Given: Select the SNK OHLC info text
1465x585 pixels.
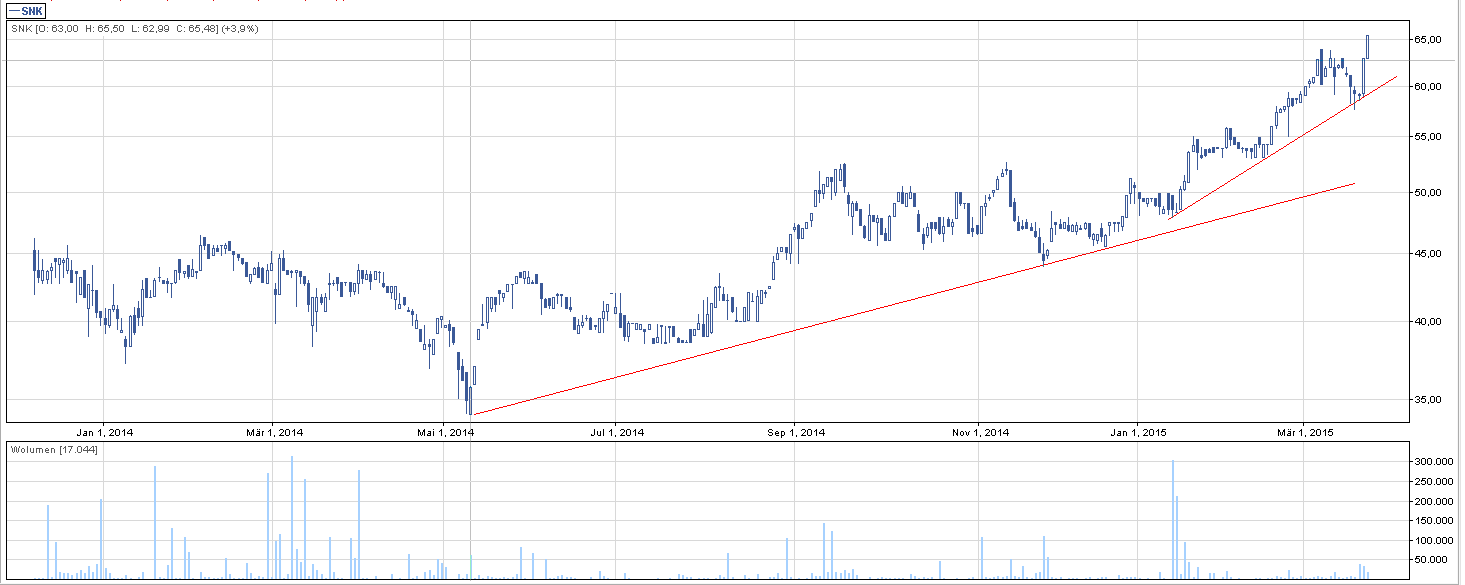Looking at the screenshot, I should pos(134,29).
